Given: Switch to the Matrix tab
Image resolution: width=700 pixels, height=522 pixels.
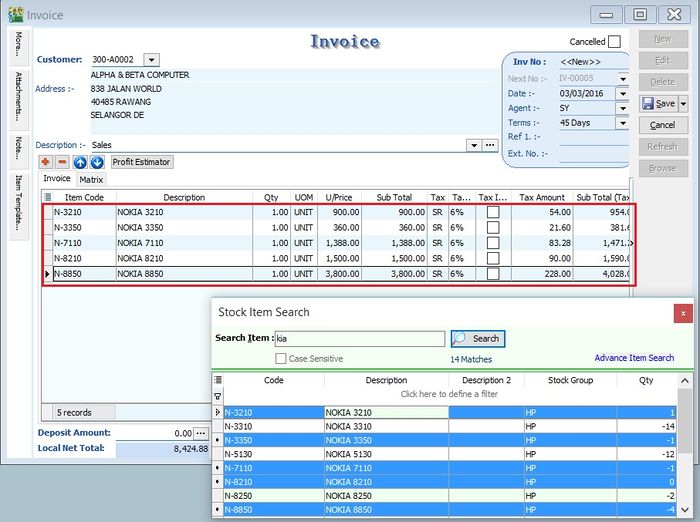Looking at the screenshot, I should click(91, 180).
